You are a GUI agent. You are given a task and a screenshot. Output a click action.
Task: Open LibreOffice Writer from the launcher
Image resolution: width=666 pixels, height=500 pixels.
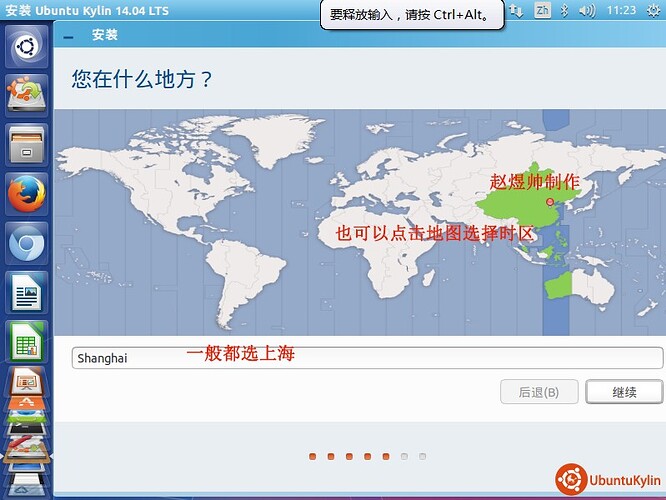coord(26,292)
